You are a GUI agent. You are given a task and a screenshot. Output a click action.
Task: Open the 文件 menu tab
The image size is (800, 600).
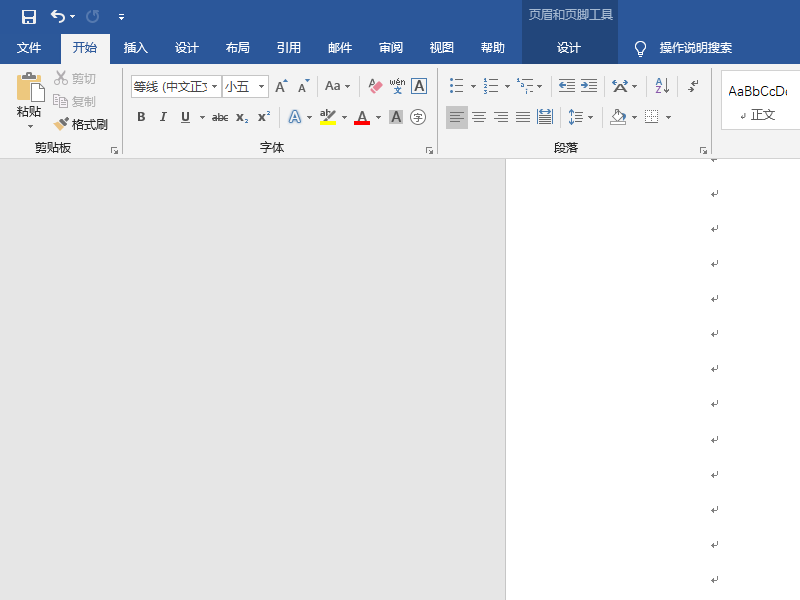coord(29,48)
